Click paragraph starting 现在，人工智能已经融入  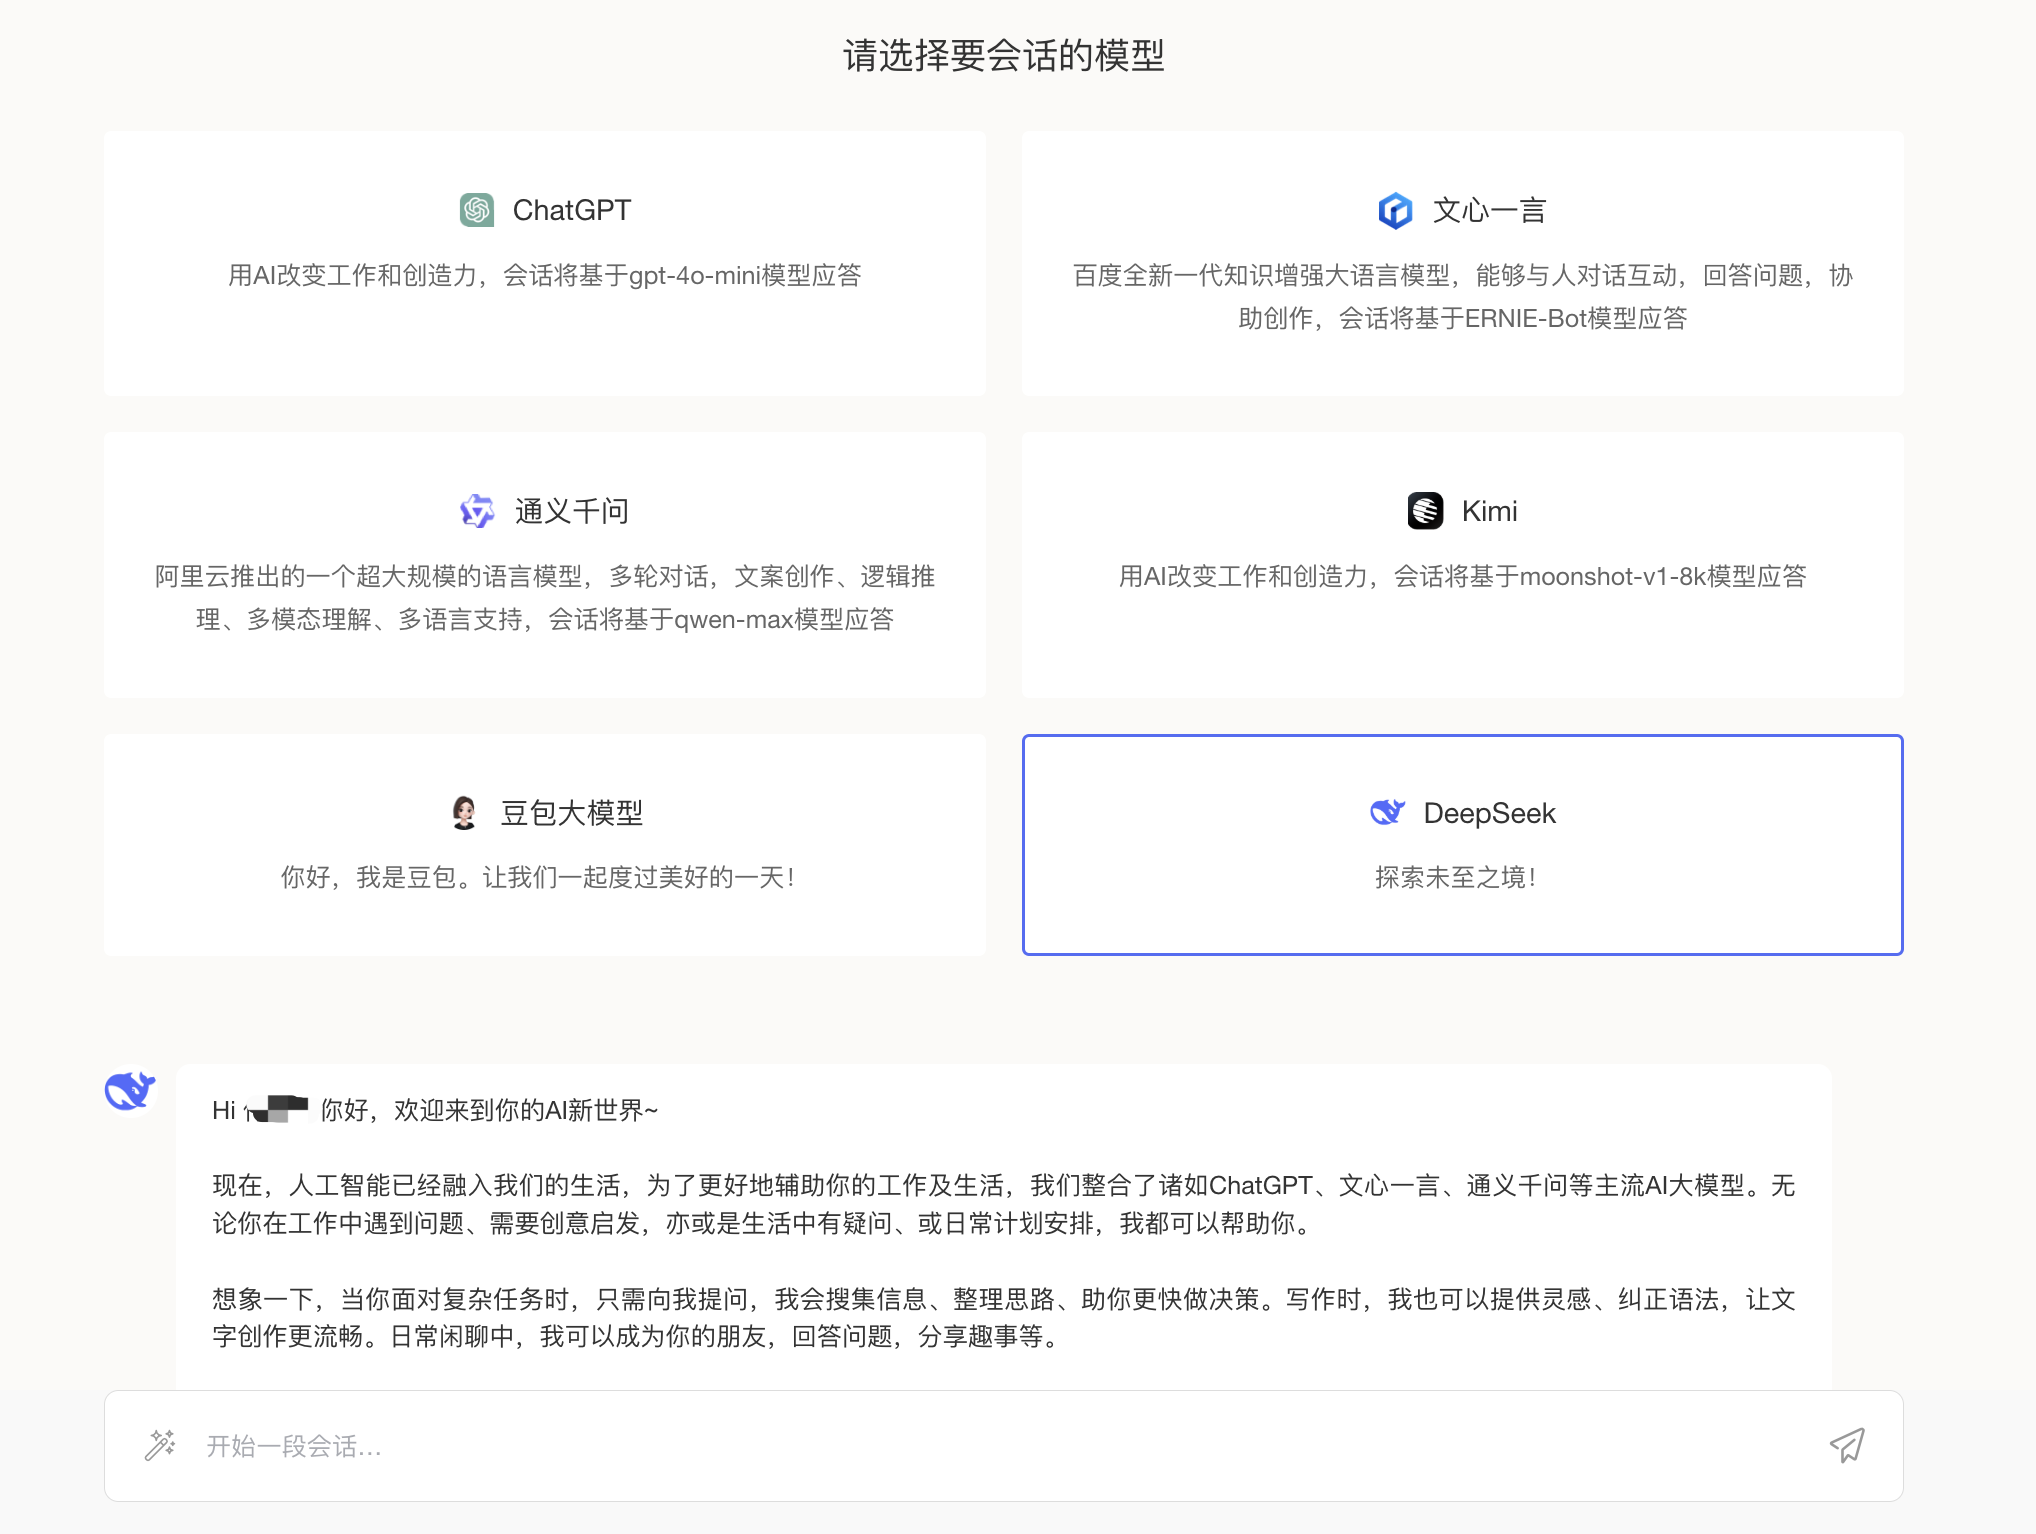(1004, 1204)
